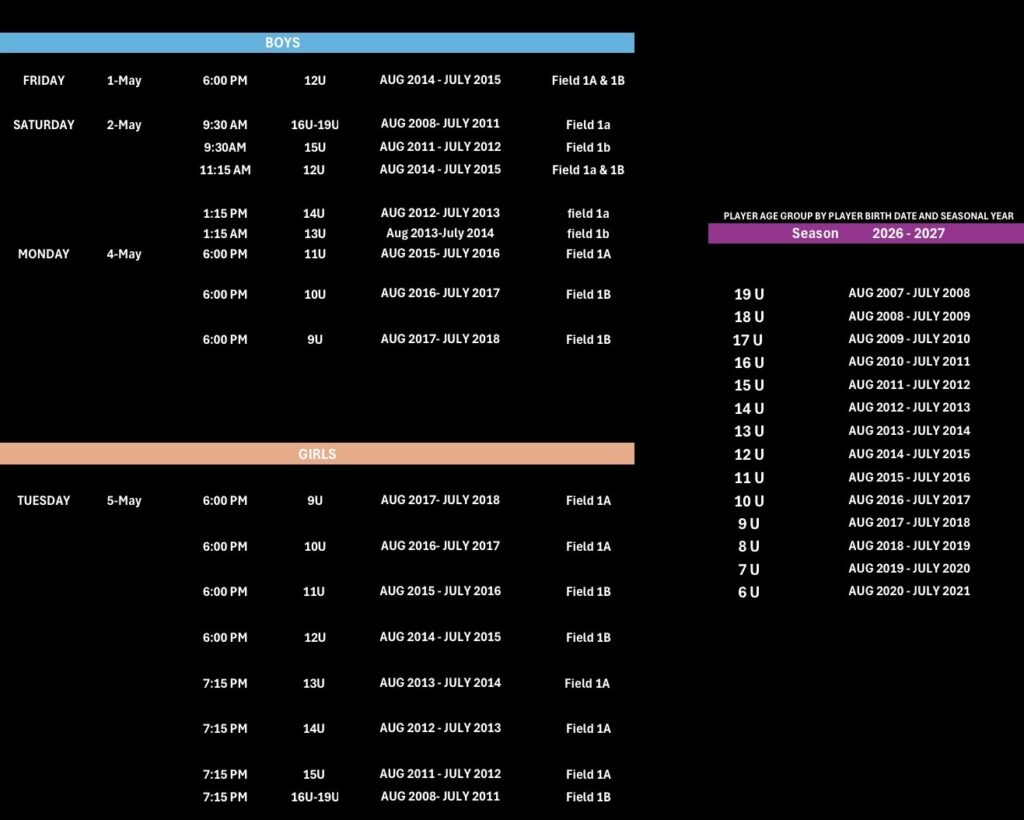
Task: Click the 8 U age group label
Action: [x=749, y=546]
